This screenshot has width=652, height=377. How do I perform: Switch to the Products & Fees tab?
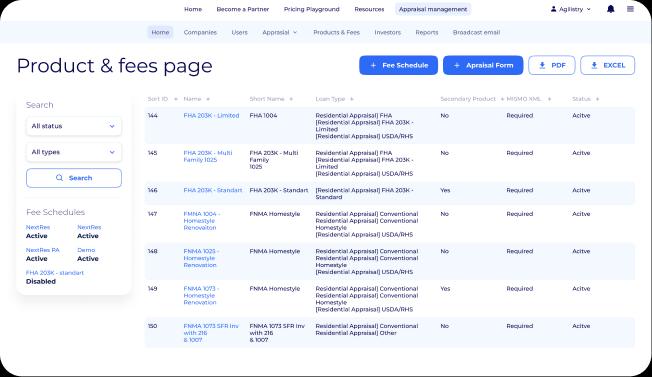tap(336, 32)
